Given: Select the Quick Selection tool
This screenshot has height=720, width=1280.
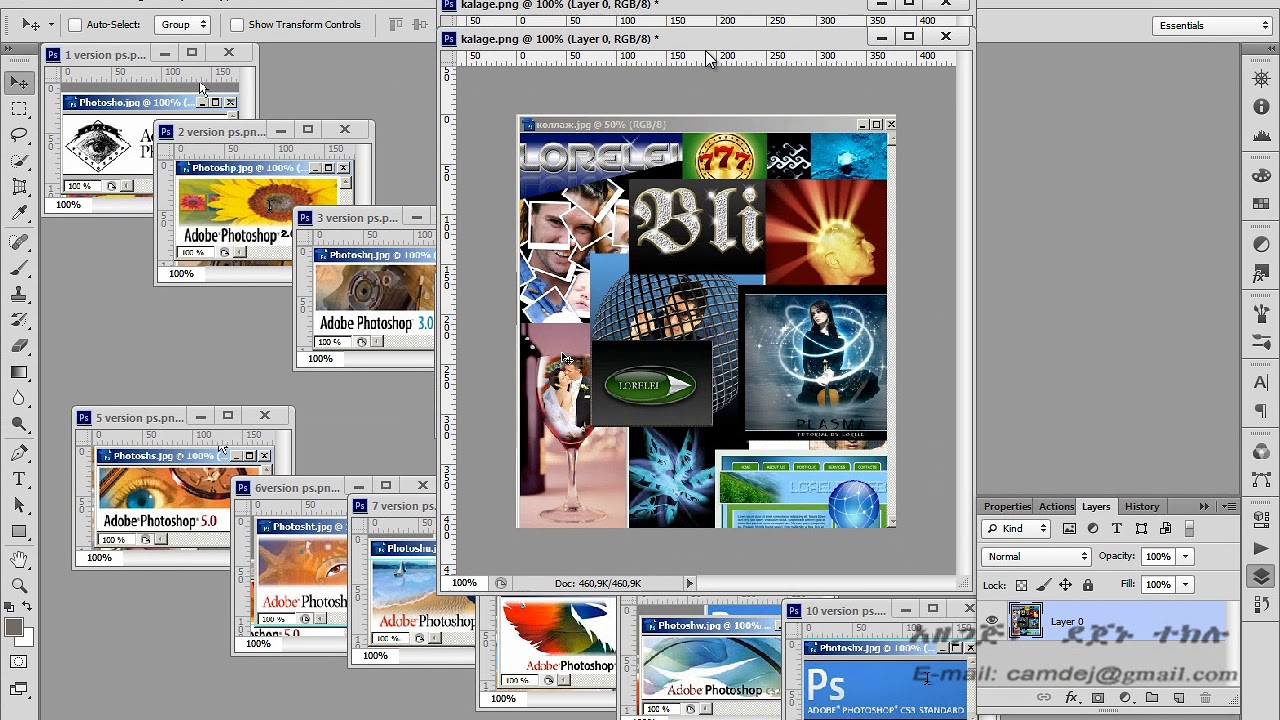Looking at the screenshot, I should click(19, 161).
